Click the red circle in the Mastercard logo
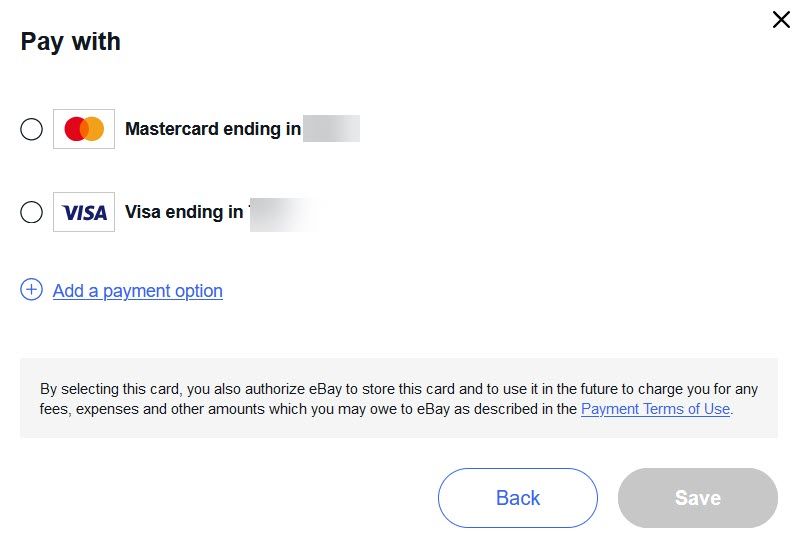The height and width of the screenshot is (546, 796). click(x=75, y=129)
